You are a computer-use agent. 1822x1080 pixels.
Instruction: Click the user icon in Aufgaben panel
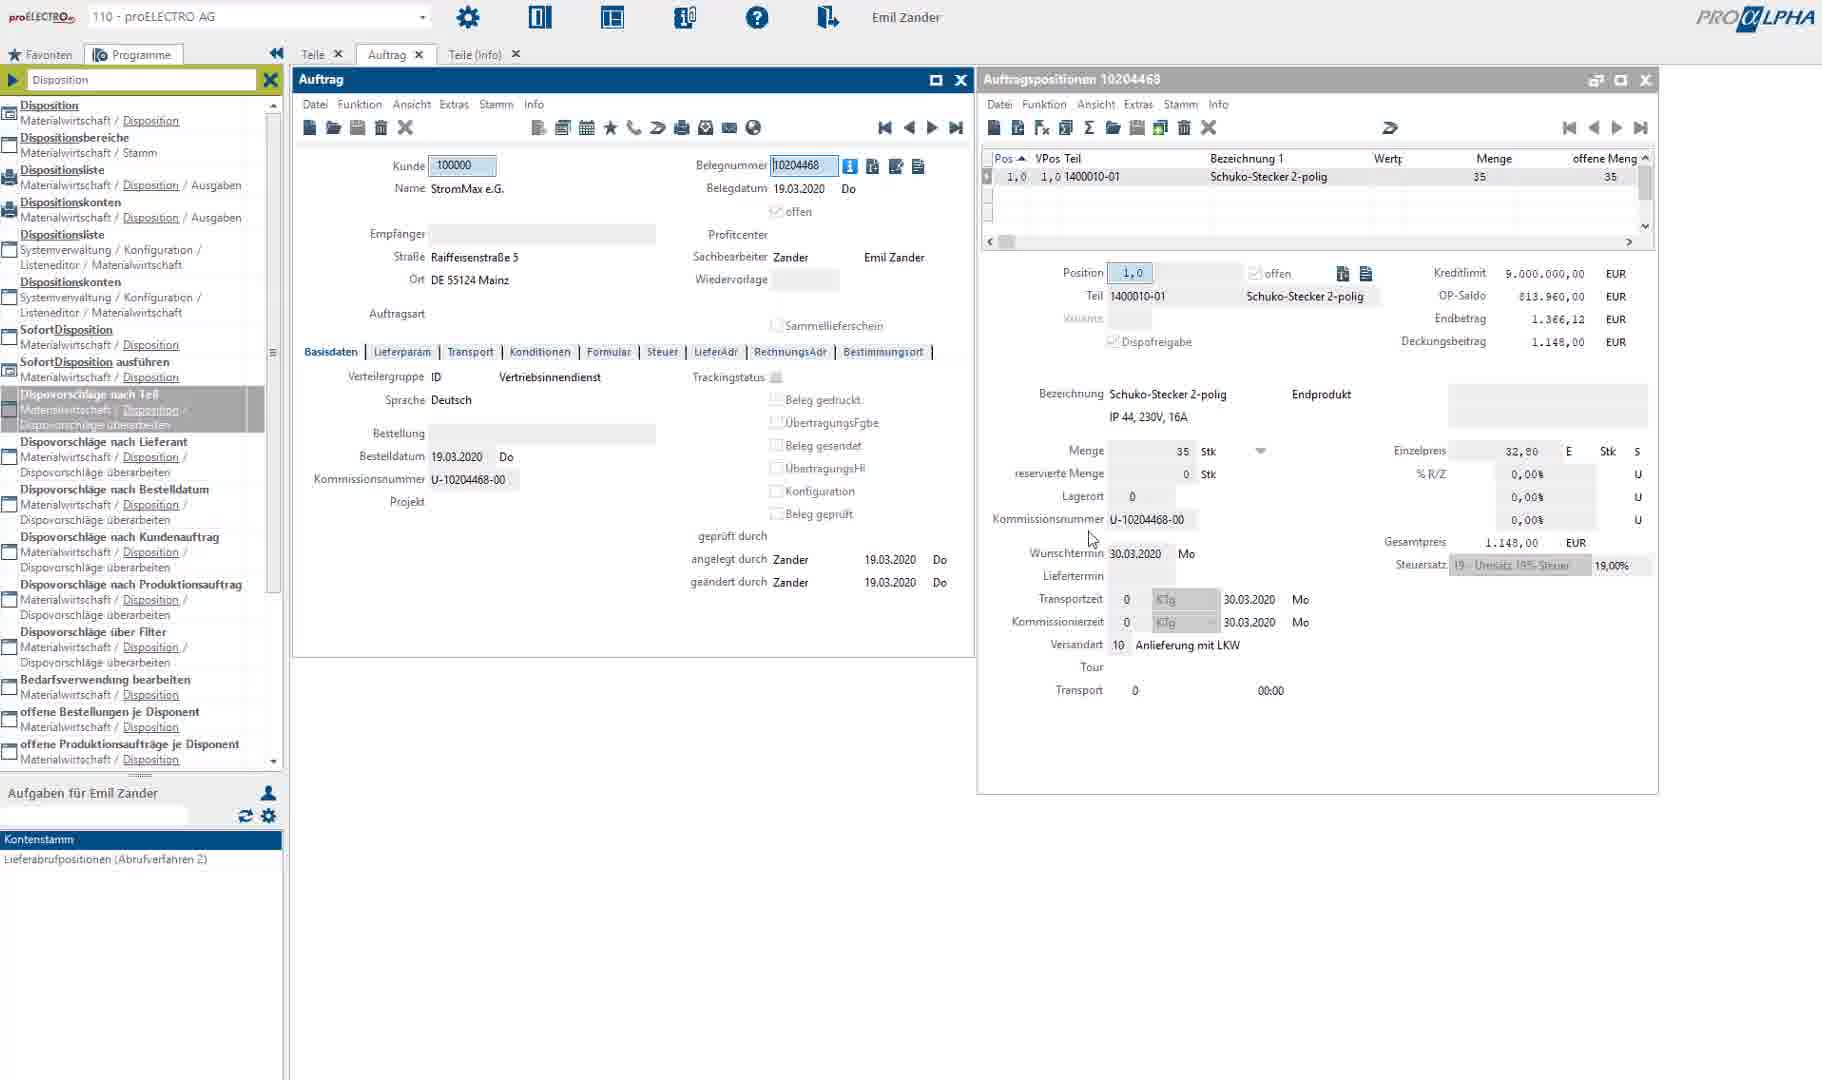(x=268, y=793)
